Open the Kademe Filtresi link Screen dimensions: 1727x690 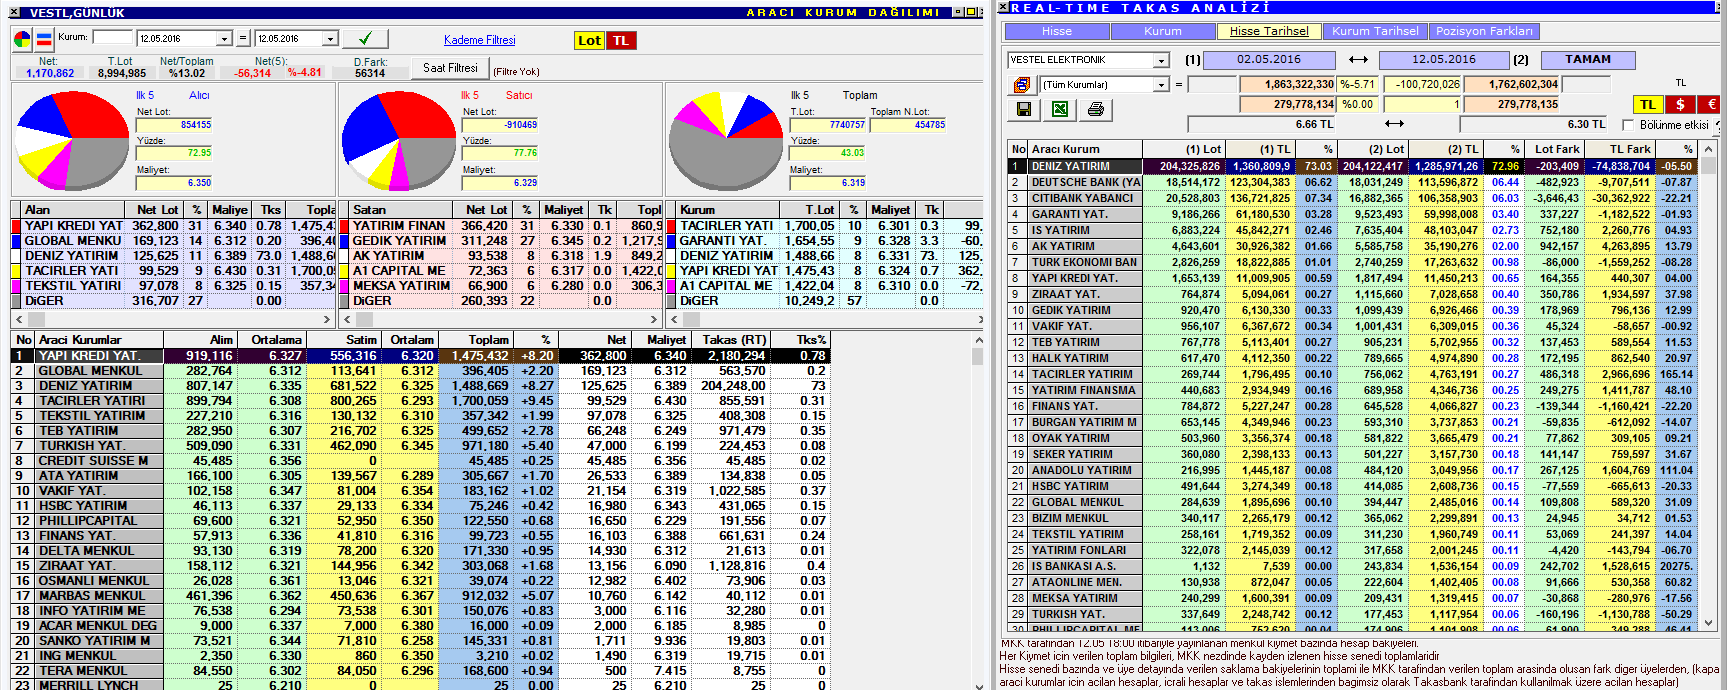pos(479,40)
